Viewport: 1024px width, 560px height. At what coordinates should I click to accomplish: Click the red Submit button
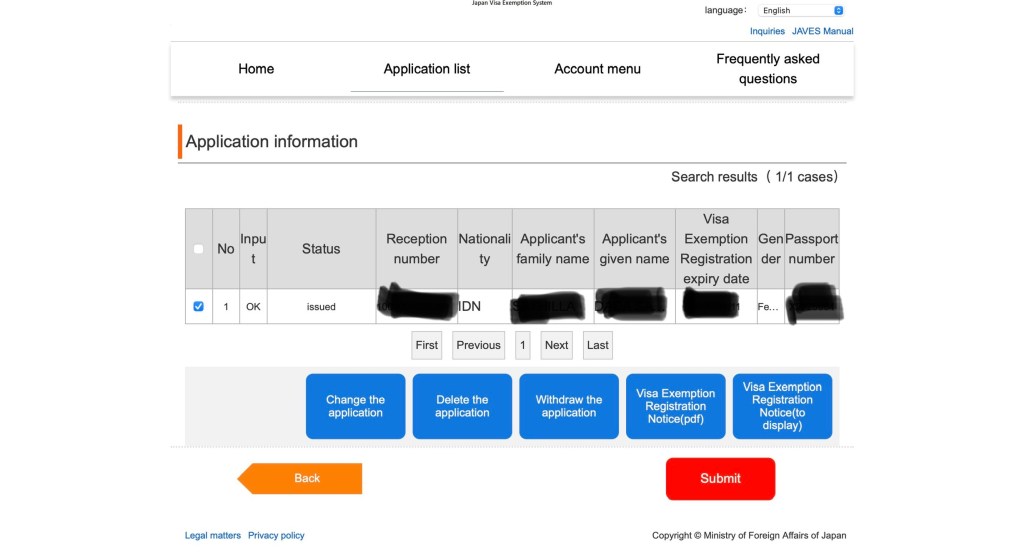click(720, 479)
